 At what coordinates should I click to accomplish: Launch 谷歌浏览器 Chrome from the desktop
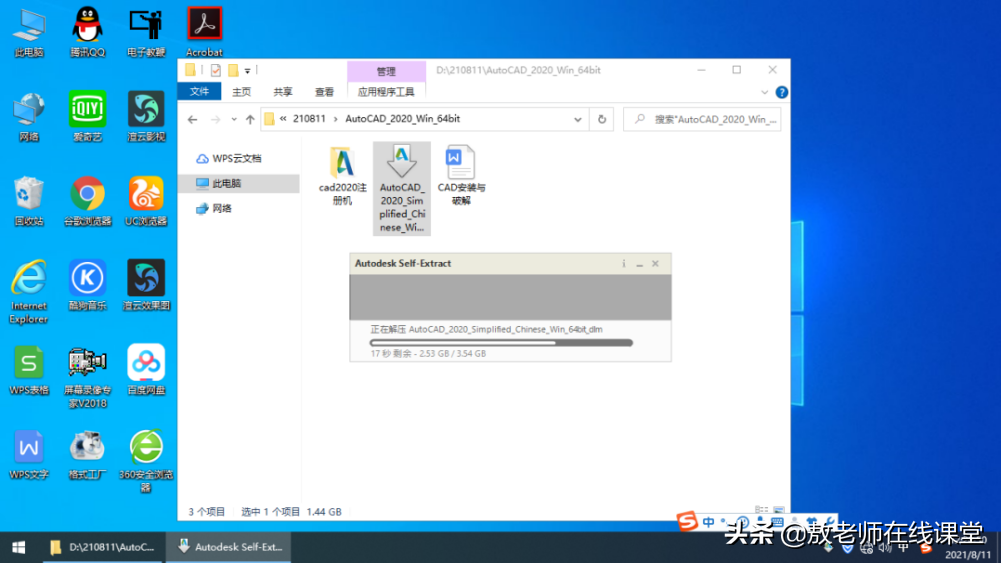pyautogui.click(x=87, y=202)
